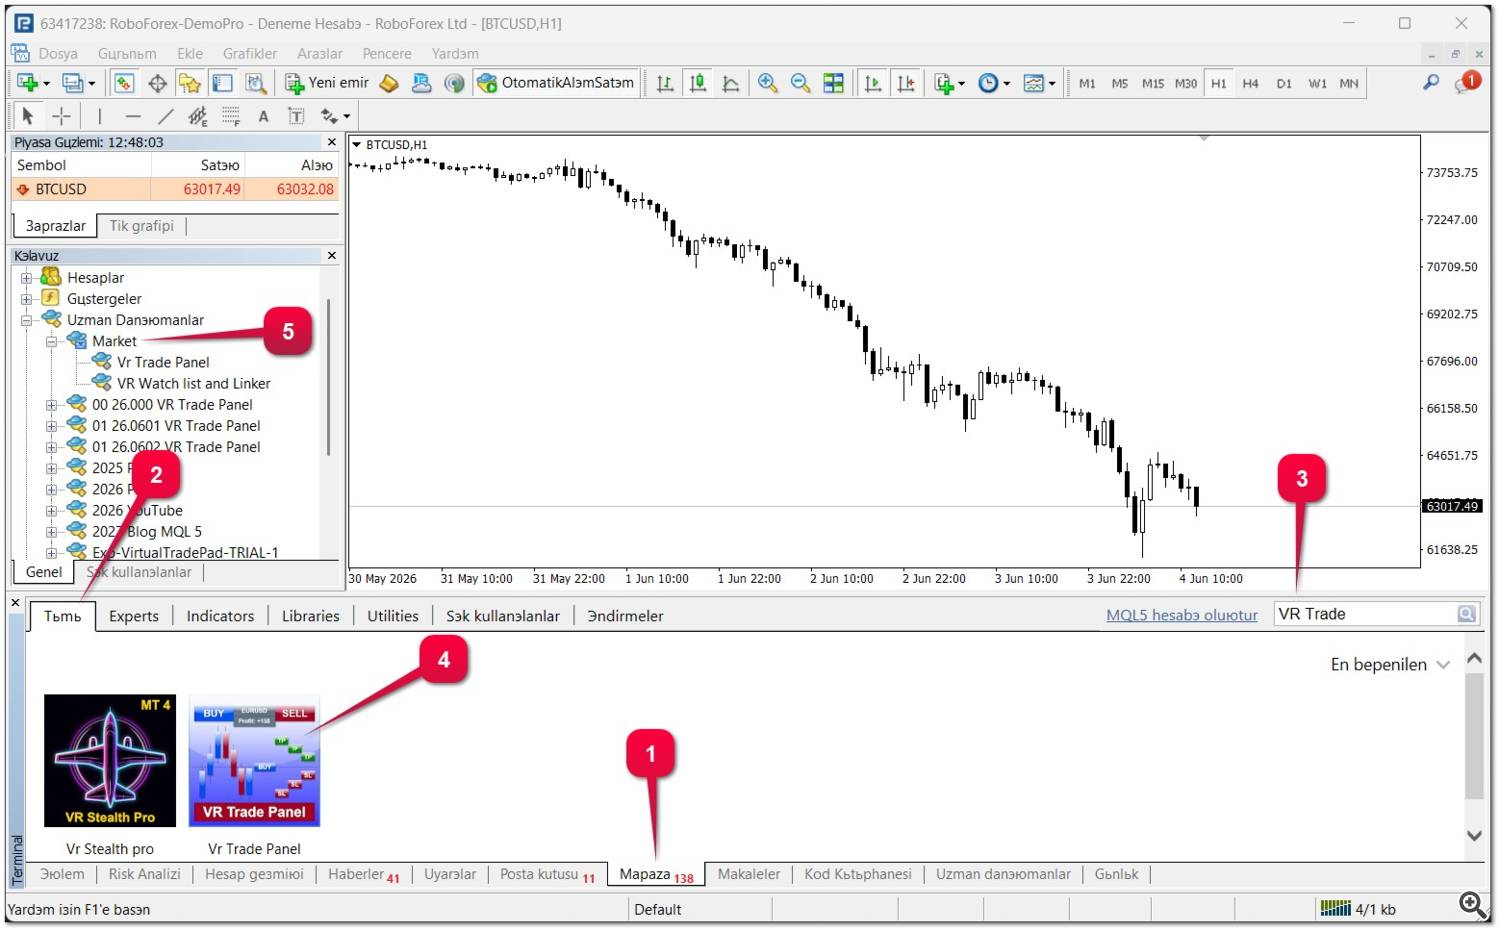Select the crosshair tool

[x=61, y=116]
